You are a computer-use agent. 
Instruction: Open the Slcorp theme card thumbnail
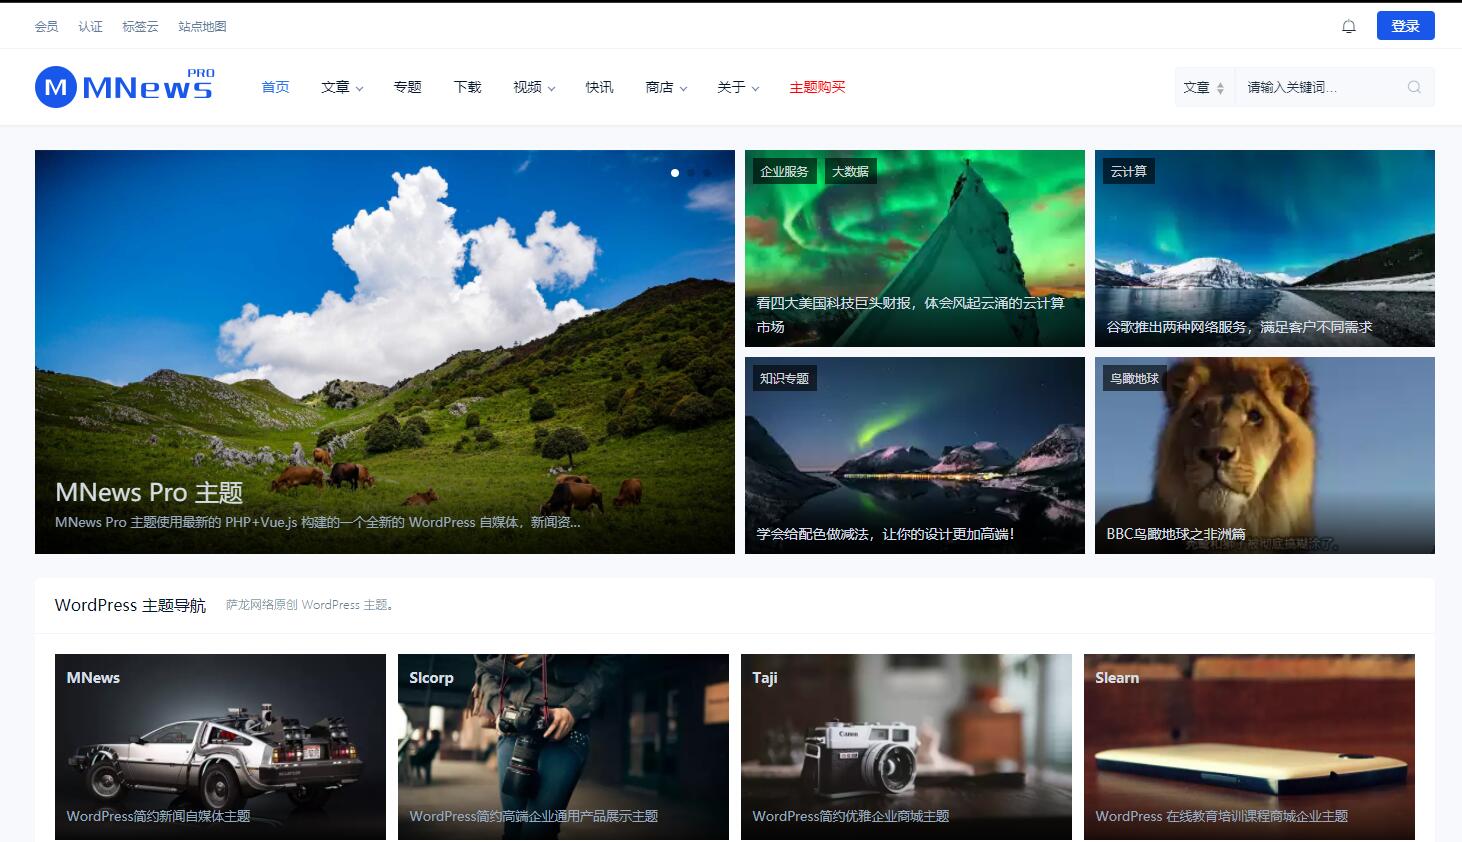tap(563, 747)
